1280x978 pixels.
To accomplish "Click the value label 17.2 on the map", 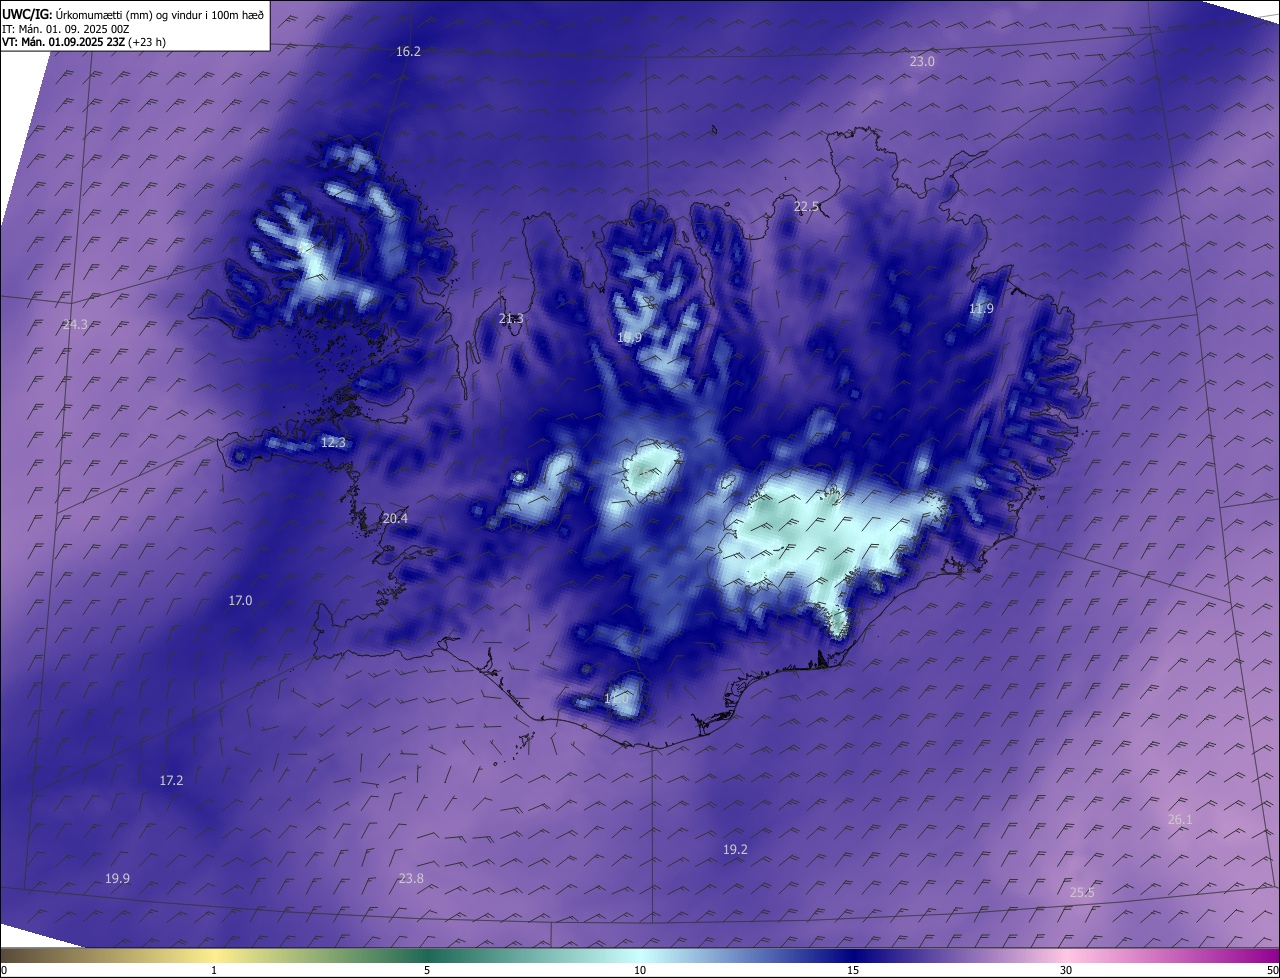I will point(171,781).
